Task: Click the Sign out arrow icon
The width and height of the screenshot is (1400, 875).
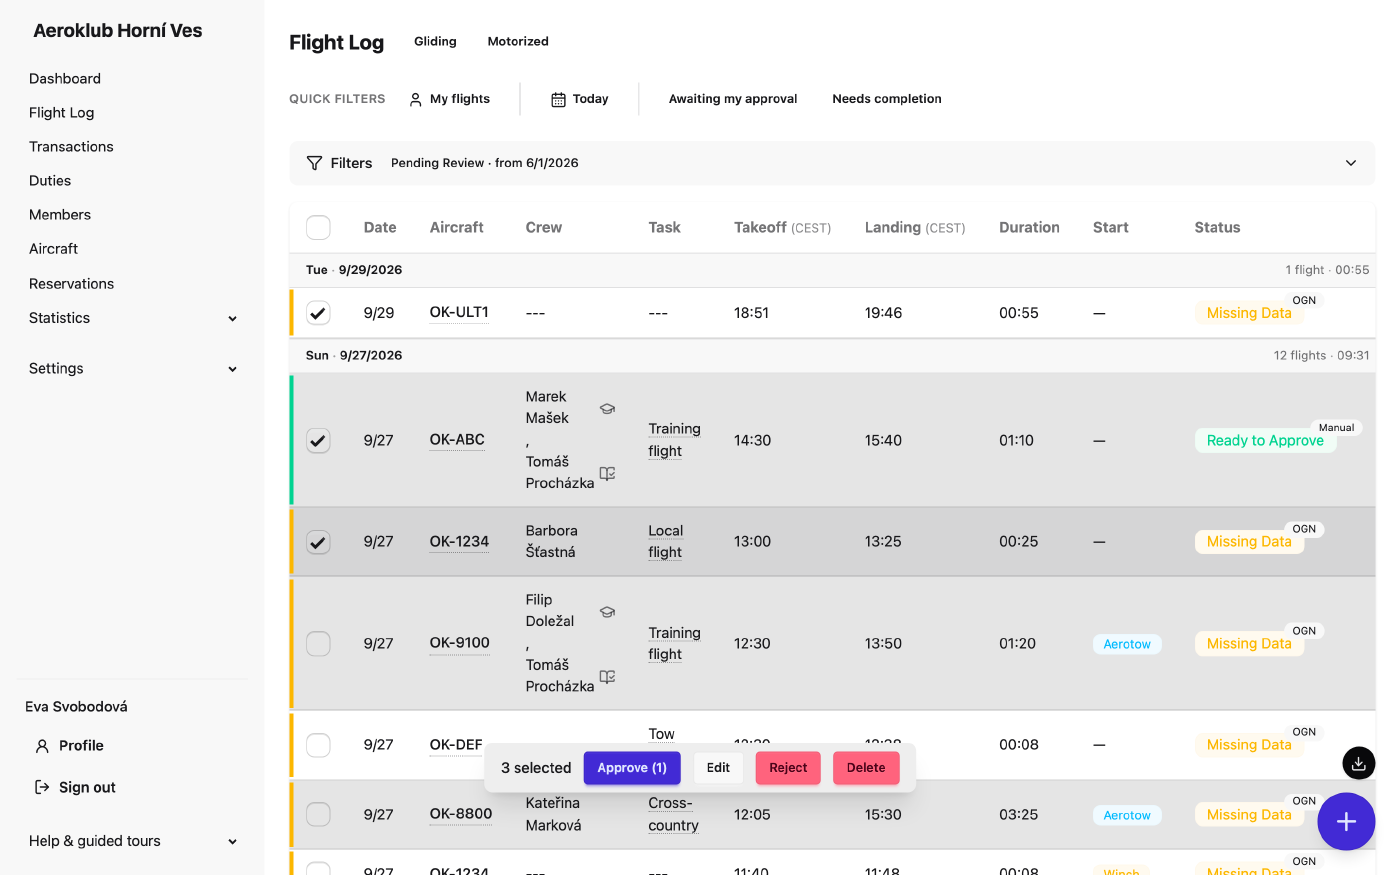Action: pos(42,787)
